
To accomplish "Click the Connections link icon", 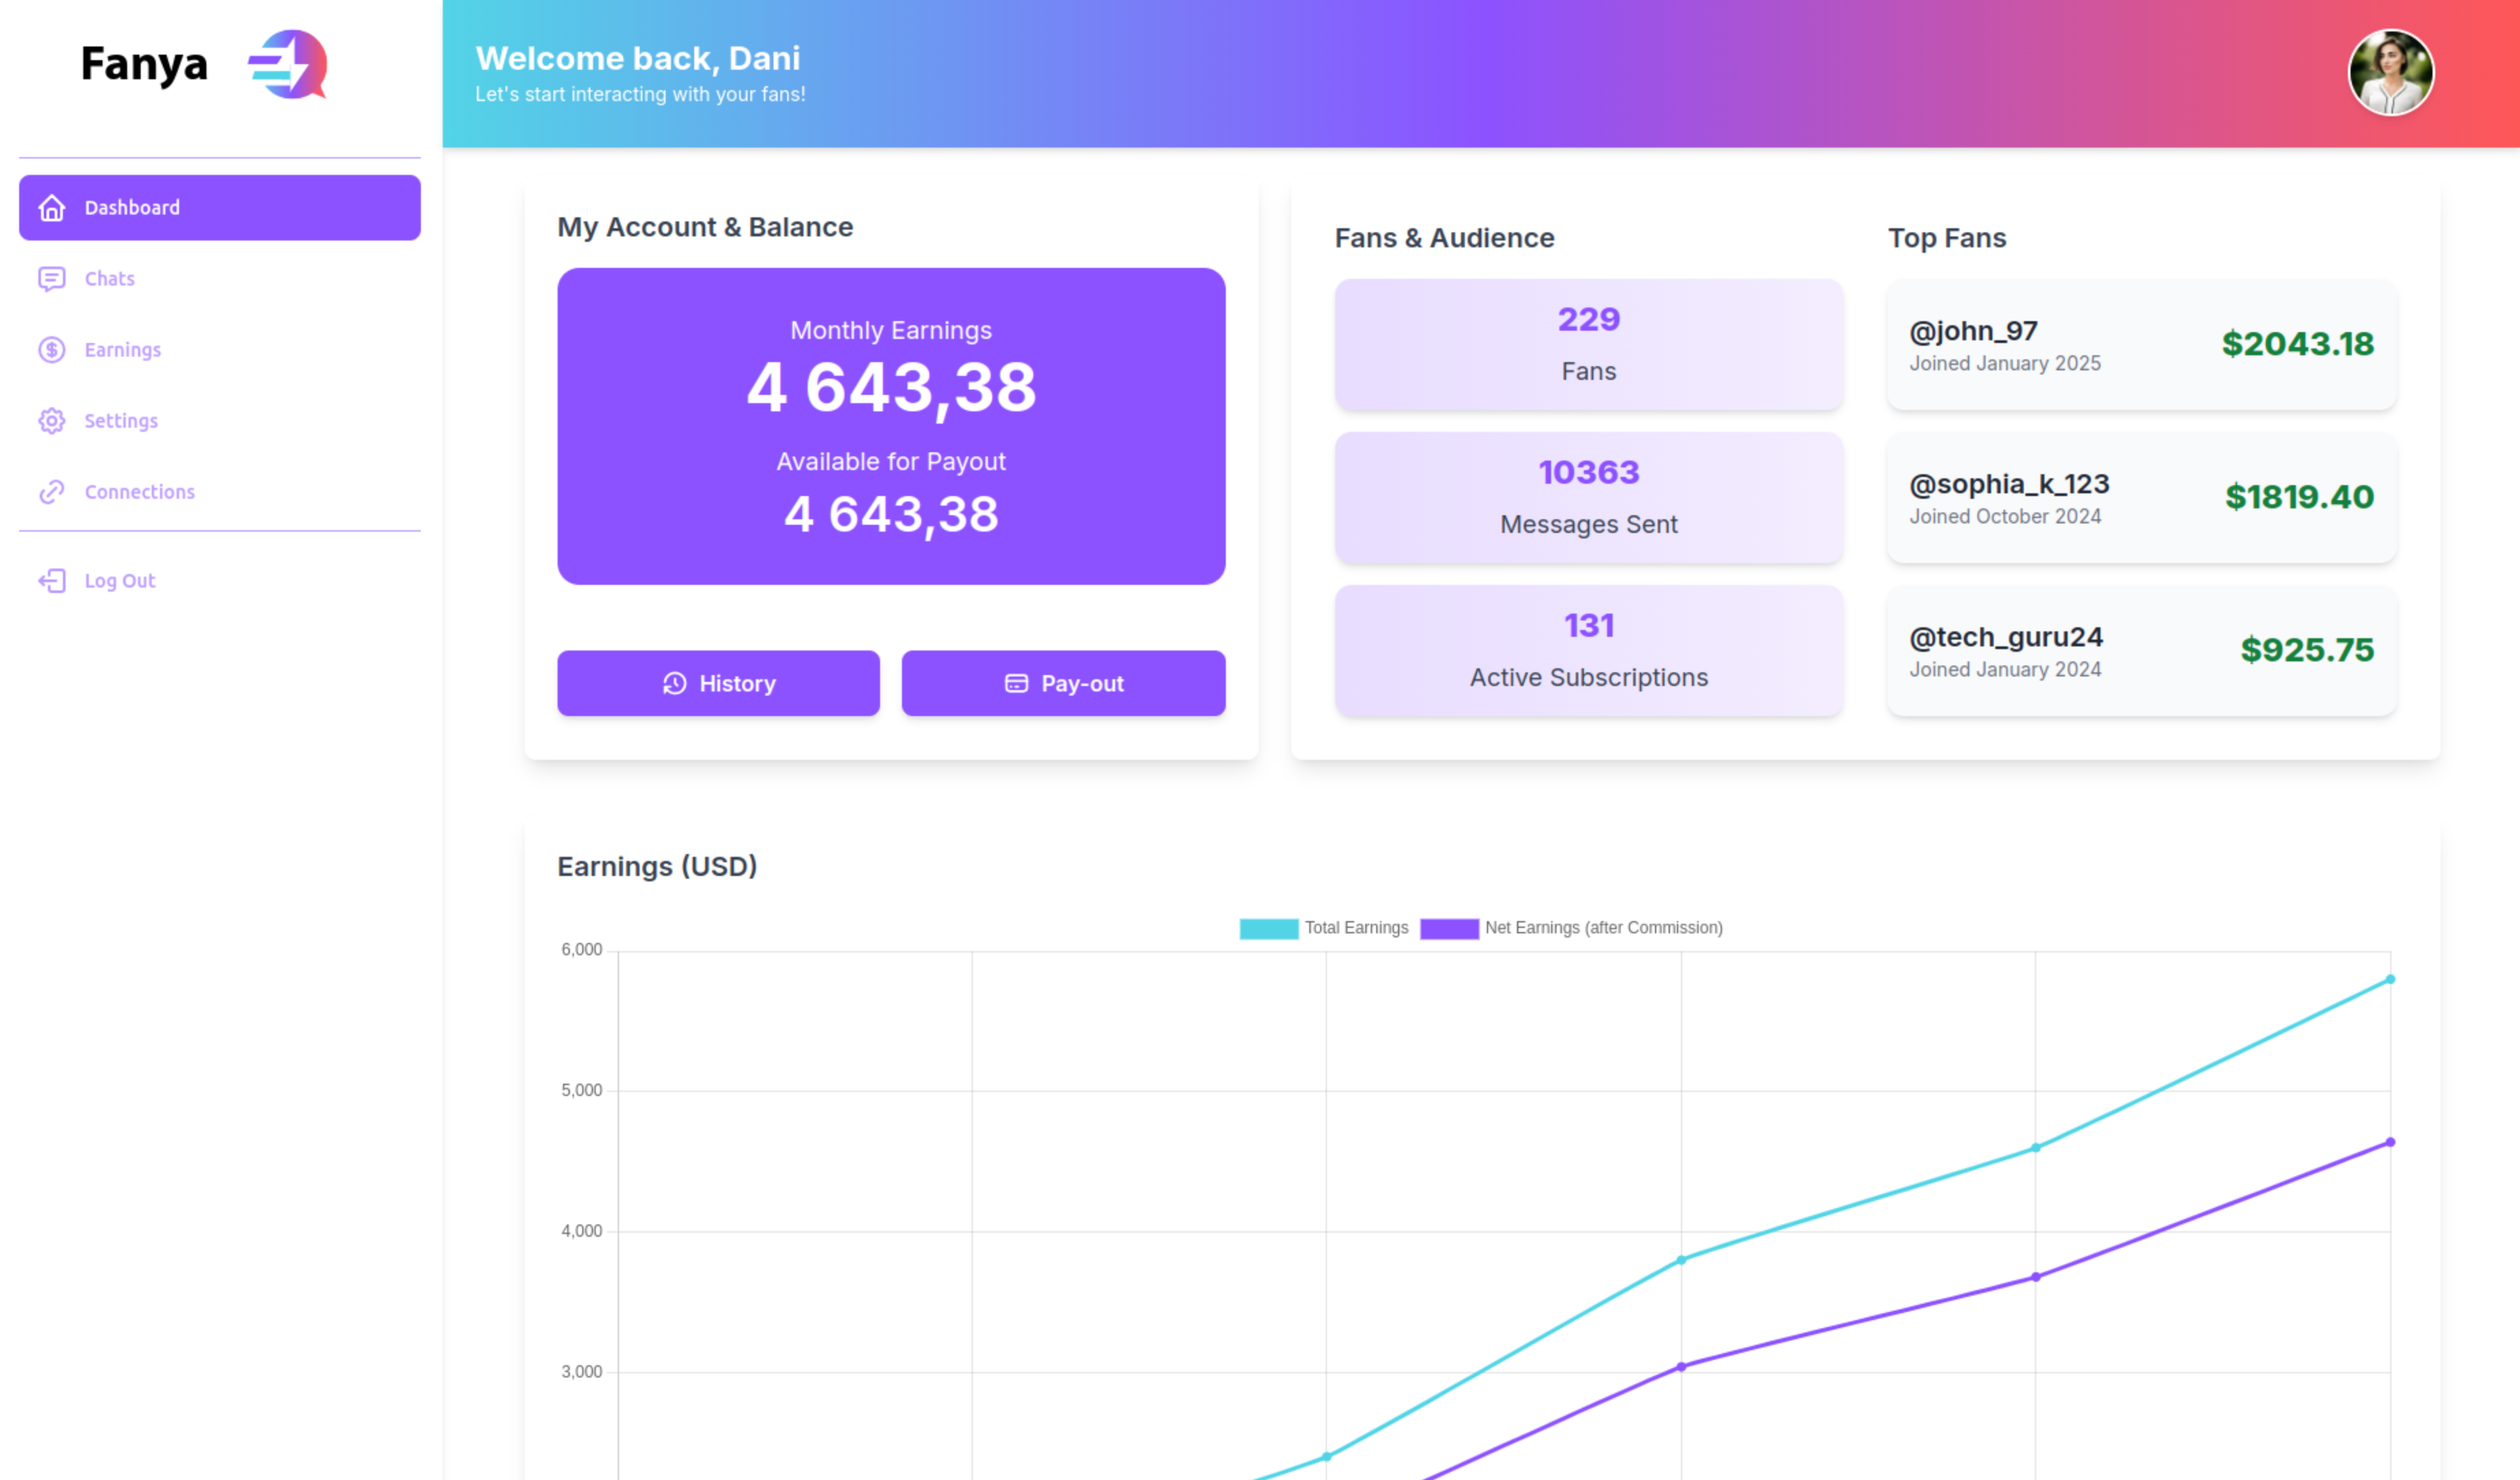I will [52, 491].
